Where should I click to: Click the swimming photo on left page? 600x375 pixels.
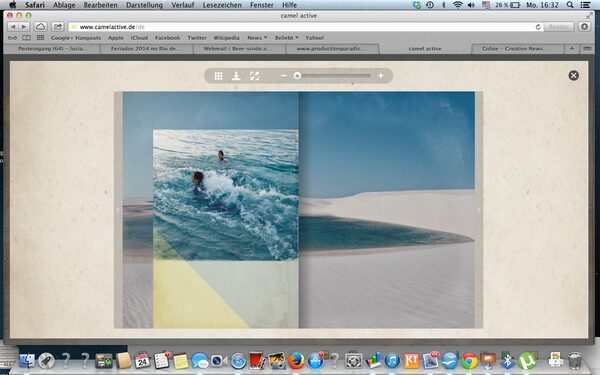click(x=226, y=195)
